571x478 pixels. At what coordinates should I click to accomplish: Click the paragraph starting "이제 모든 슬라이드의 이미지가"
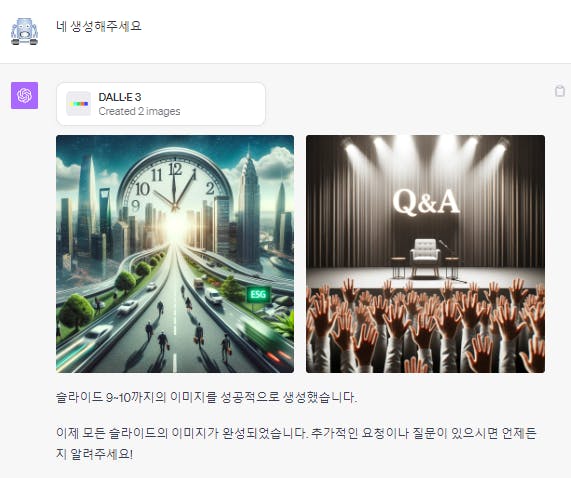[x=296, y=443]
